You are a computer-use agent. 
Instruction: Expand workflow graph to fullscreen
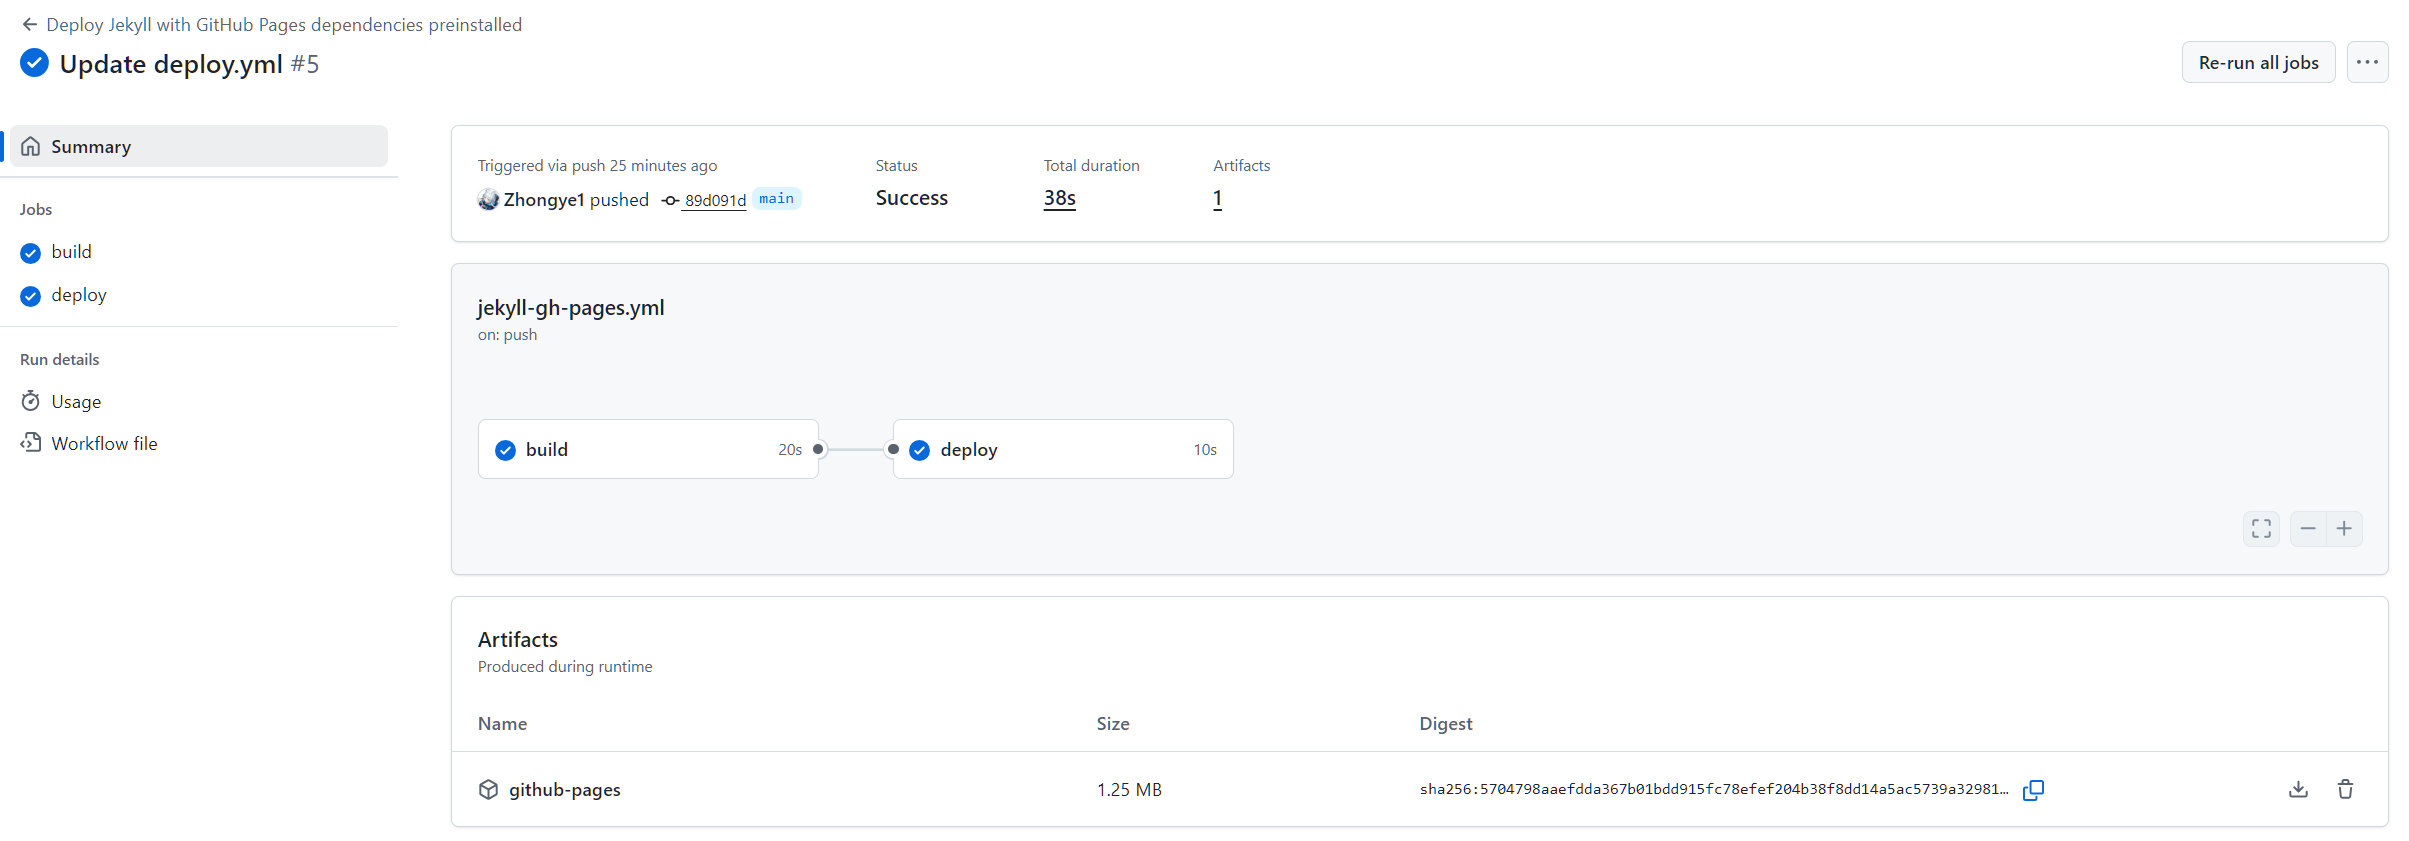(x=2261, y=528)
